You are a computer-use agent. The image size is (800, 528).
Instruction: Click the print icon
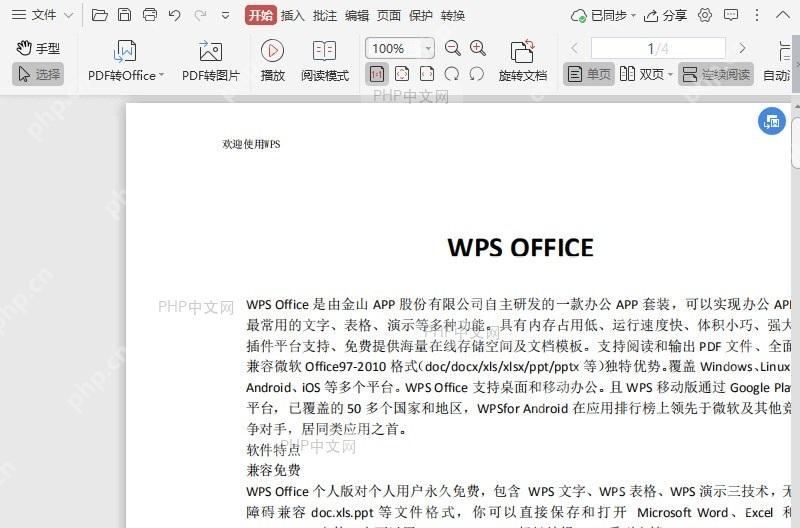pyautogui.click(x=149, y=15)
